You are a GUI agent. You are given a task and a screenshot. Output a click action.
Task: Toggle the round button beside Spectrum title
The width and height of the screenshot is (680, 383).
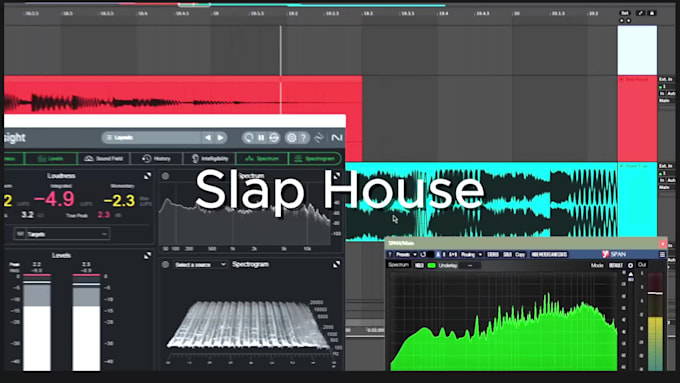(x=165, y=176)
